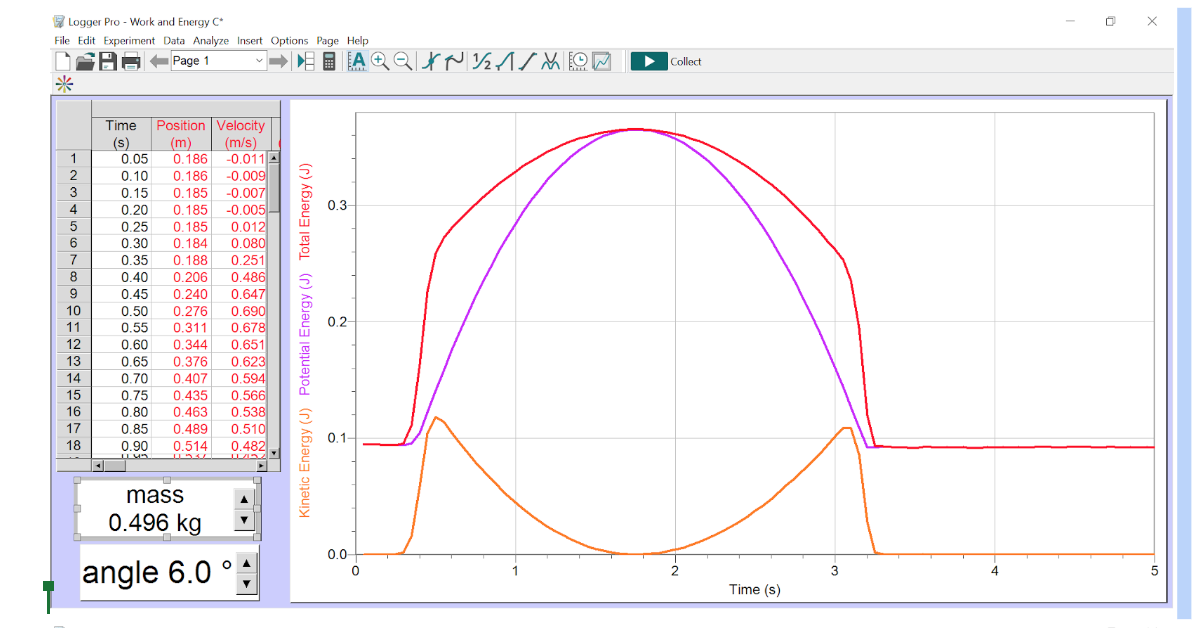
Task: Click the Time (s) x-axis label
Action: tap(755, 589)
